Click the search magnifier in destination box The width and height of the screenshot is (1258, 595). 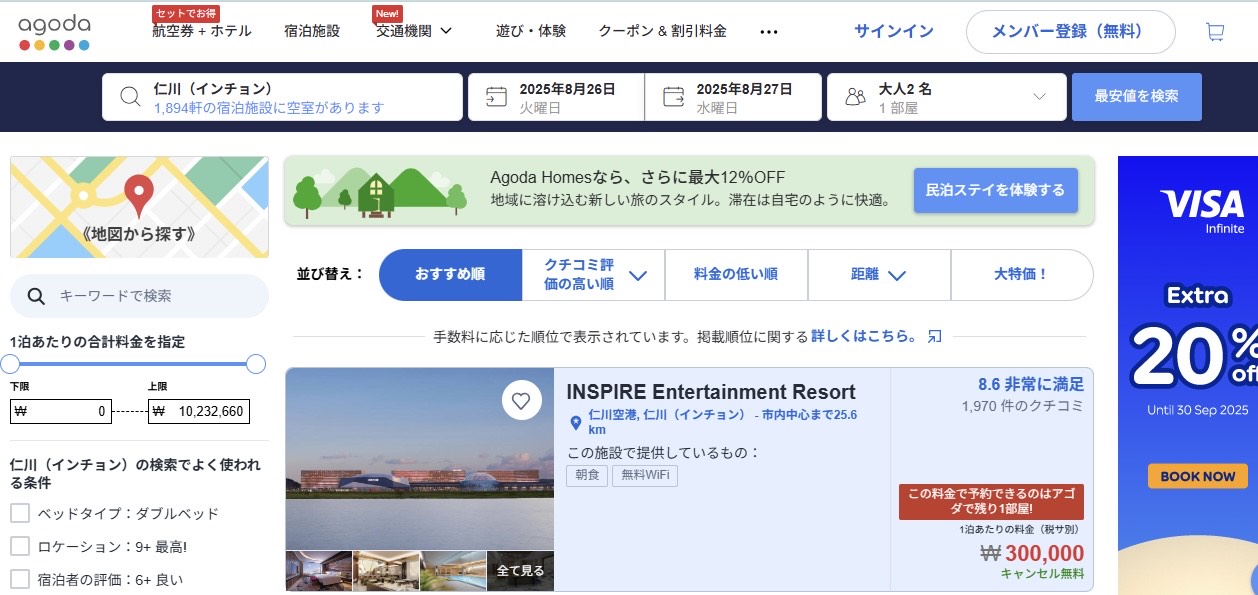coord(130,97)
